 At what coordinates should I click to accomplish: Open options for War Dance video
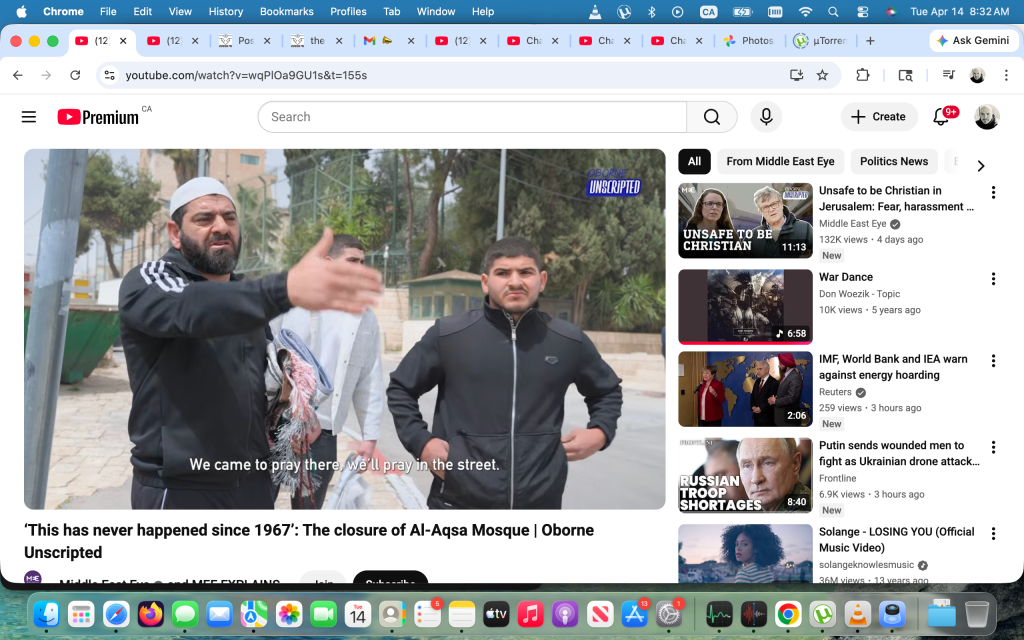coord(993,279)
